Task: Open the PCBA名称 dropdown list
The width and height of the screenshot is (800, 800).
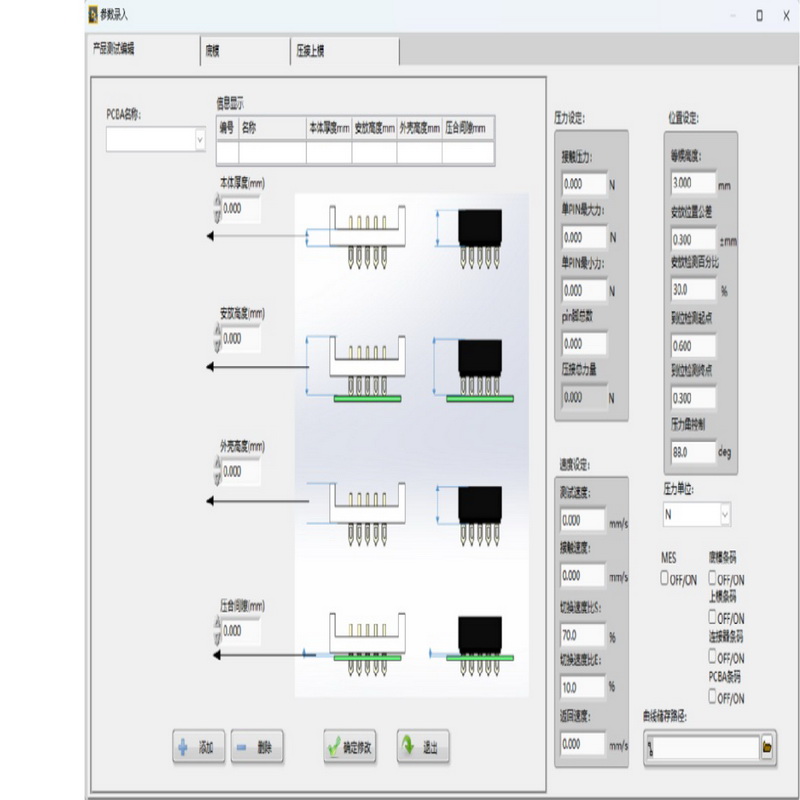Action: click(199, 141)
